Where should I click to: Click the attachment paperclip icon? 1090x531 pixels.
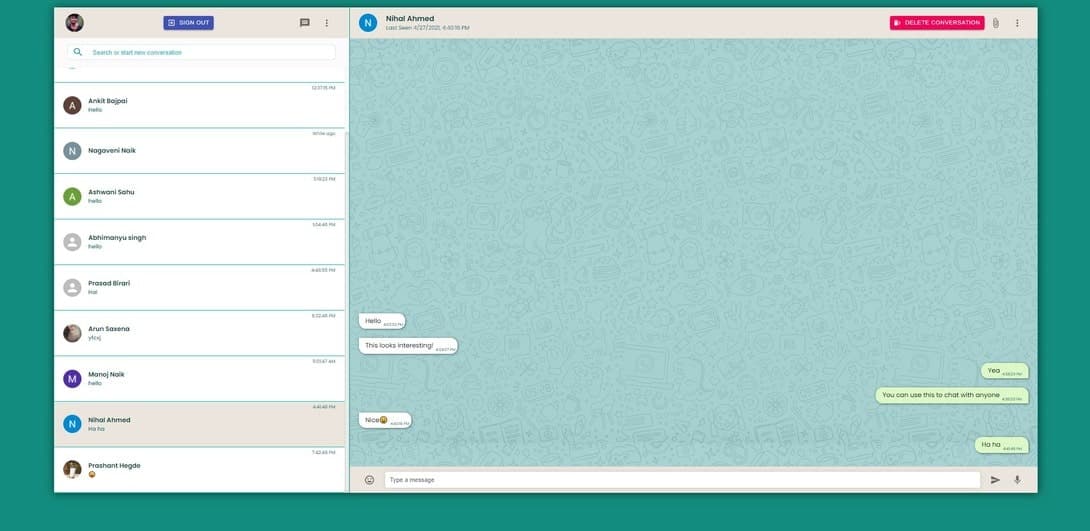click(996, 23)
